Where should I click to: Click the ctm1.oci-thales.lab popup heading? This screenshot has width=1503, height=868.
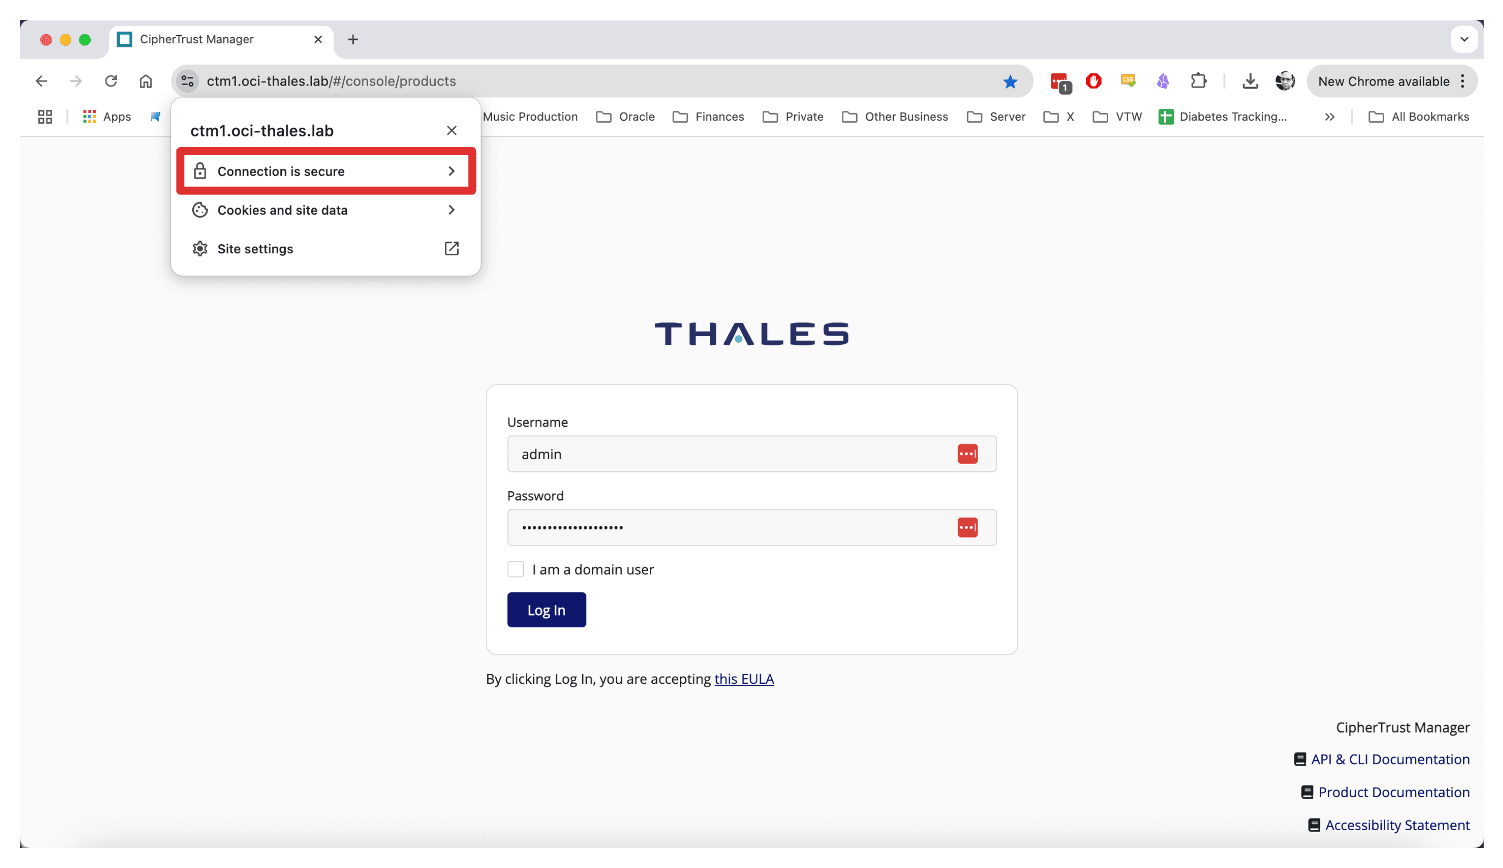pos(262,131)
